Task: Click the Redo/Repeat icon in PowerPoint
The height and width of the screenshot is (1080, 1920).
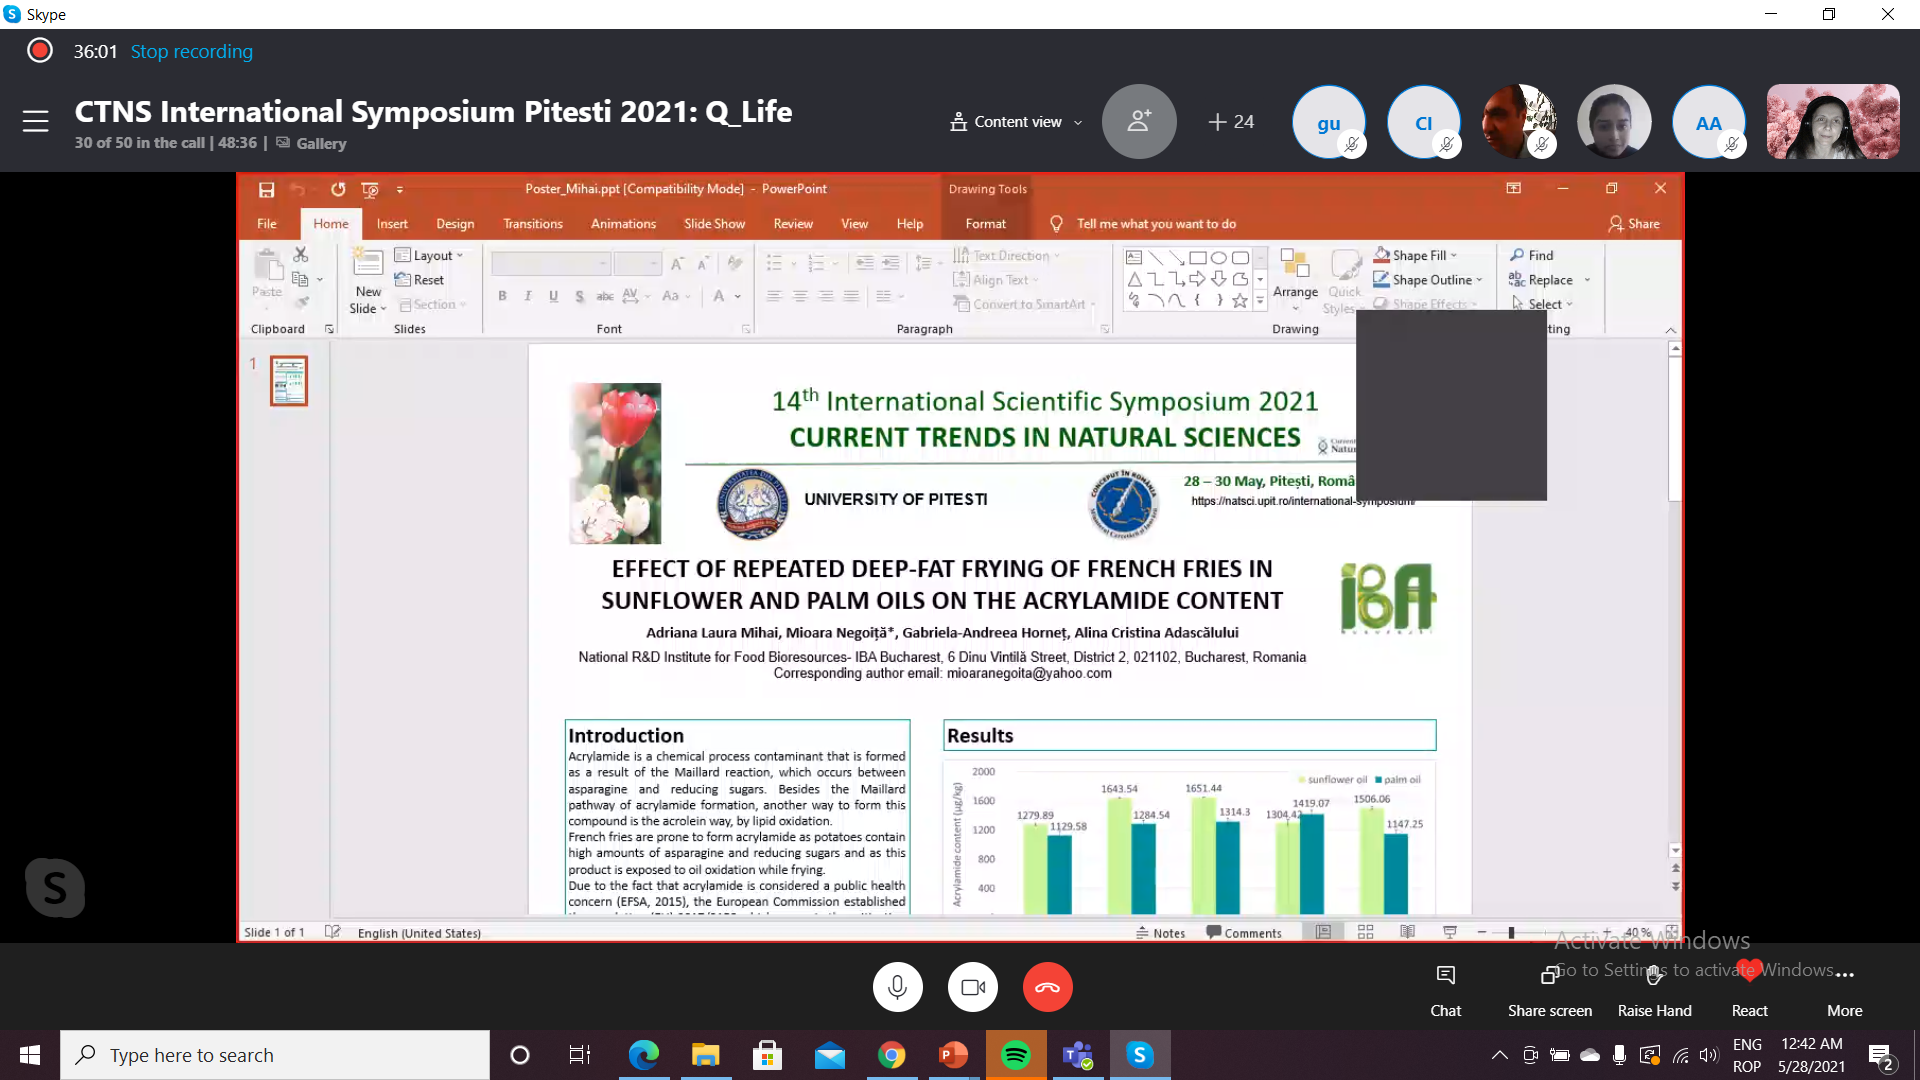Action: pos(338,189)
